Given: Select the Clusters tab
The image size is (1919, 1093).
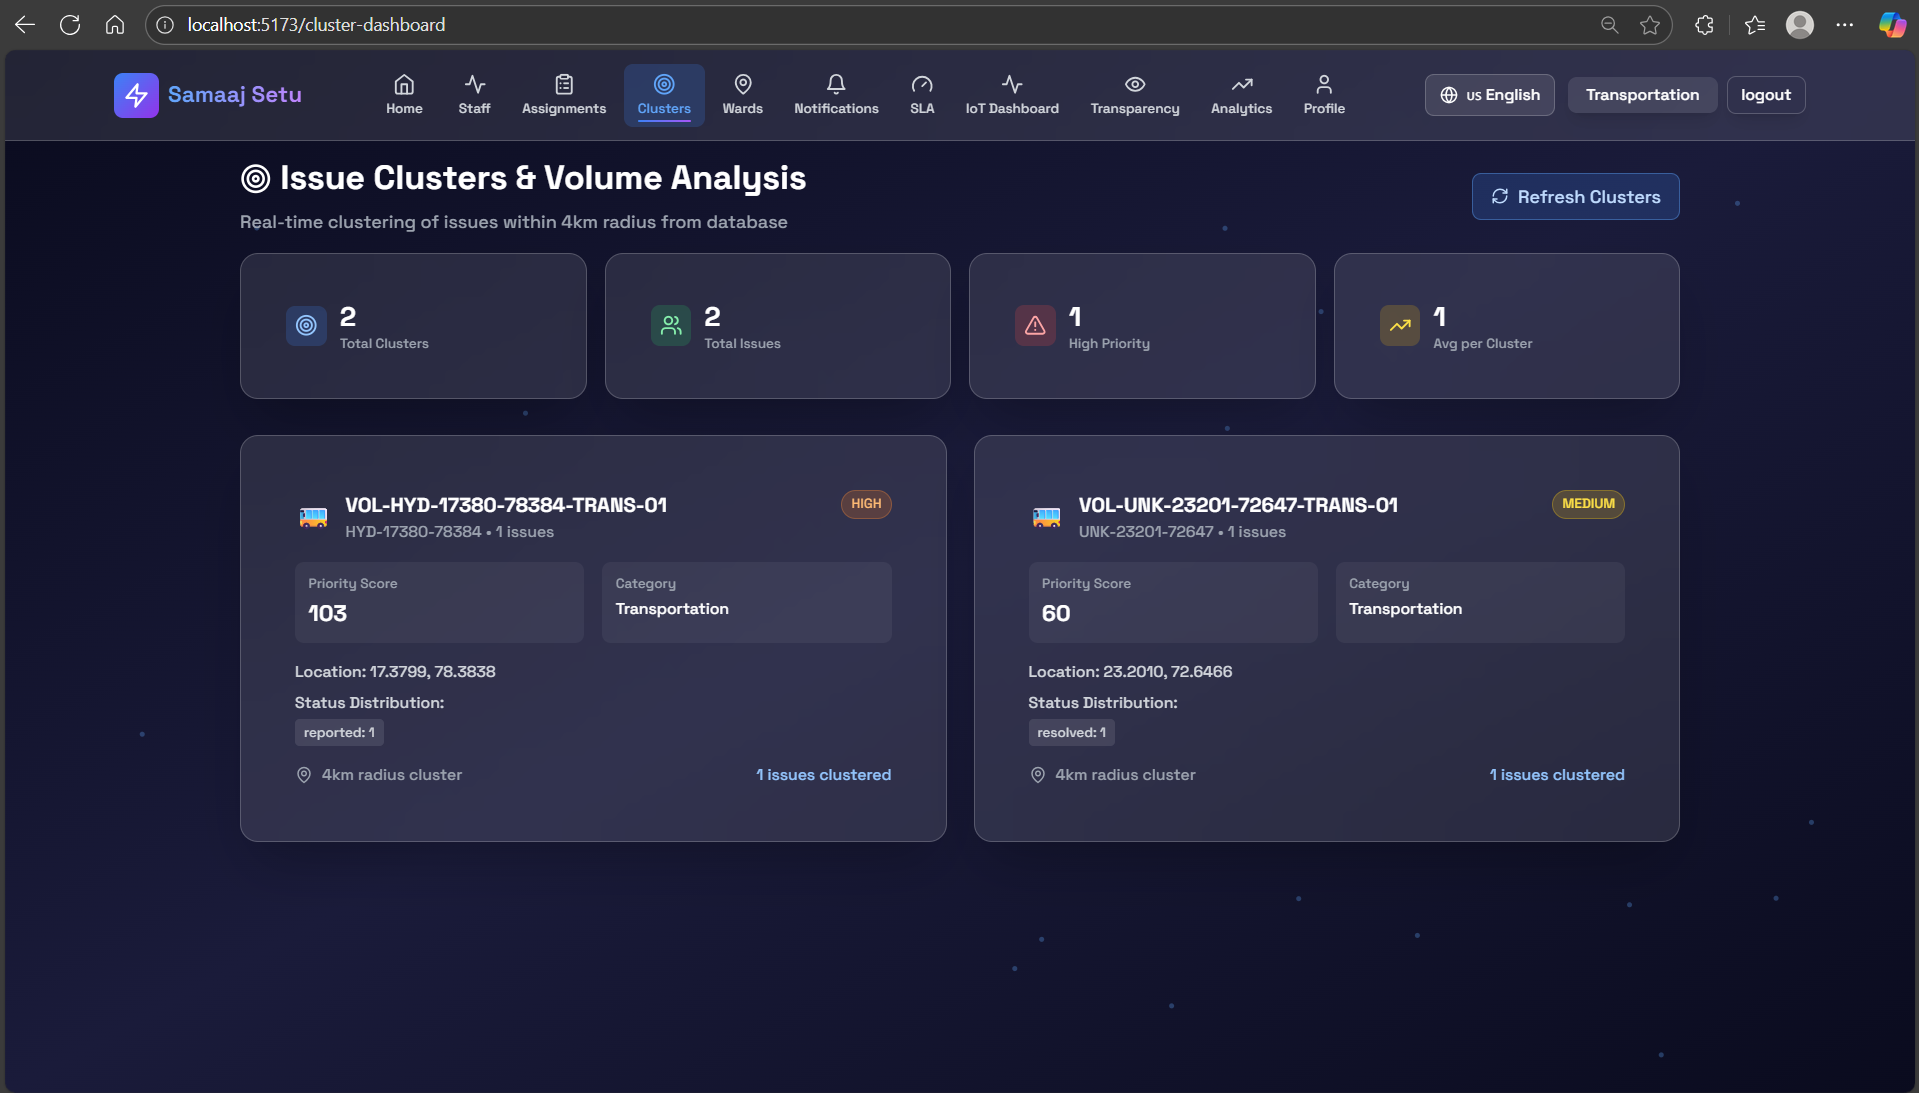Looking at the screenshot, I should click(664, 95).
